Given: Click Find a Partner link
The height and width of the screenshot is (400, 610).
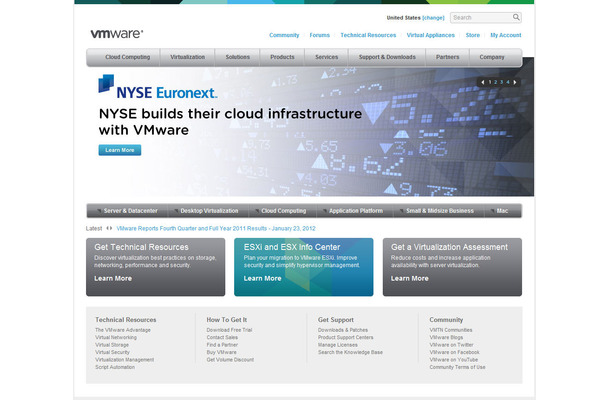Looking at the screenshot, I should 222,345.
